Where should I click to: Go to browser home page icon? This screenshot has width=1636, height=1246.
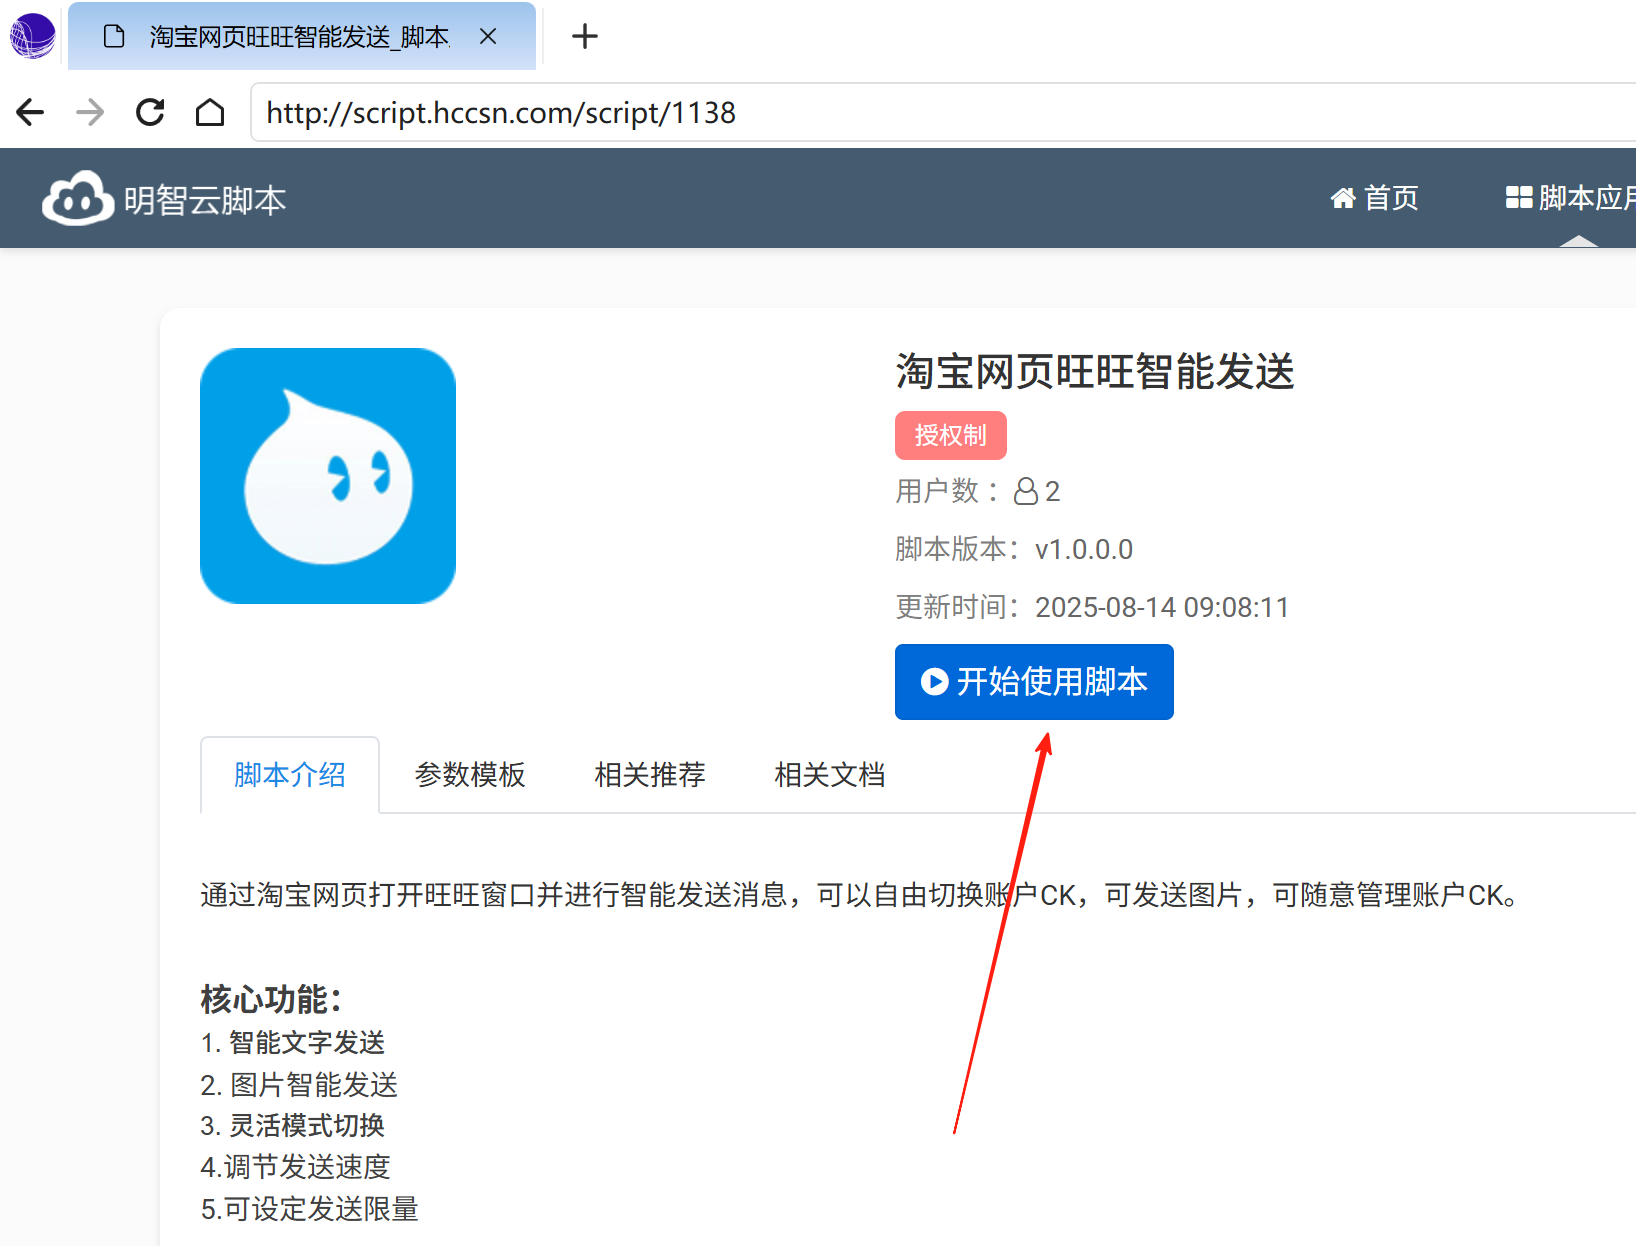pyautogui.click(x=210, y=112)
